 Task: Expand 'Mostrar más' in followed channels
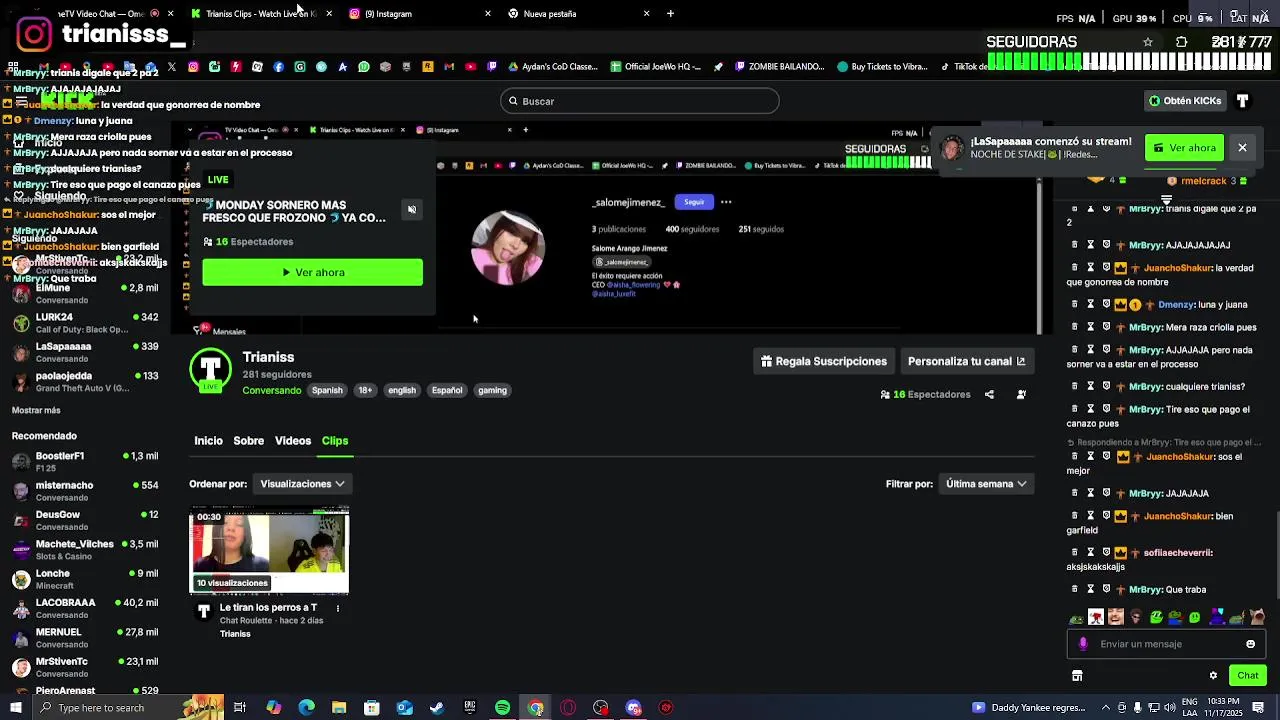(x=36, y=410)
